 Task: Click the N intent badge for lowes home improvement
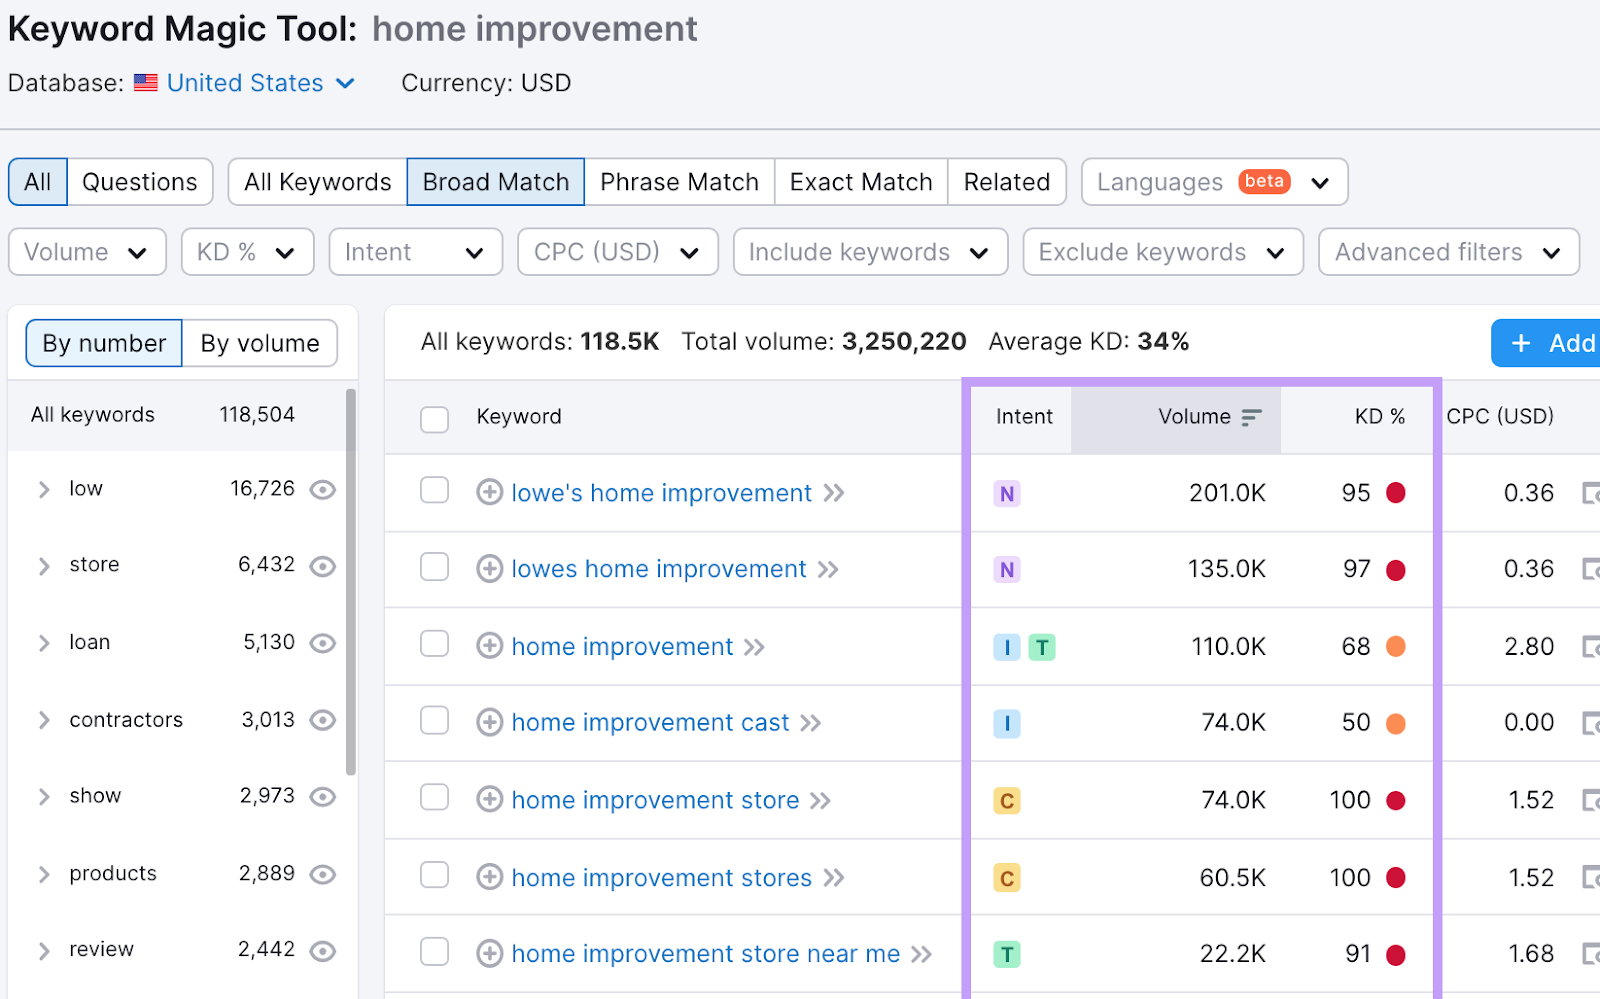[x=1007, y=569]
